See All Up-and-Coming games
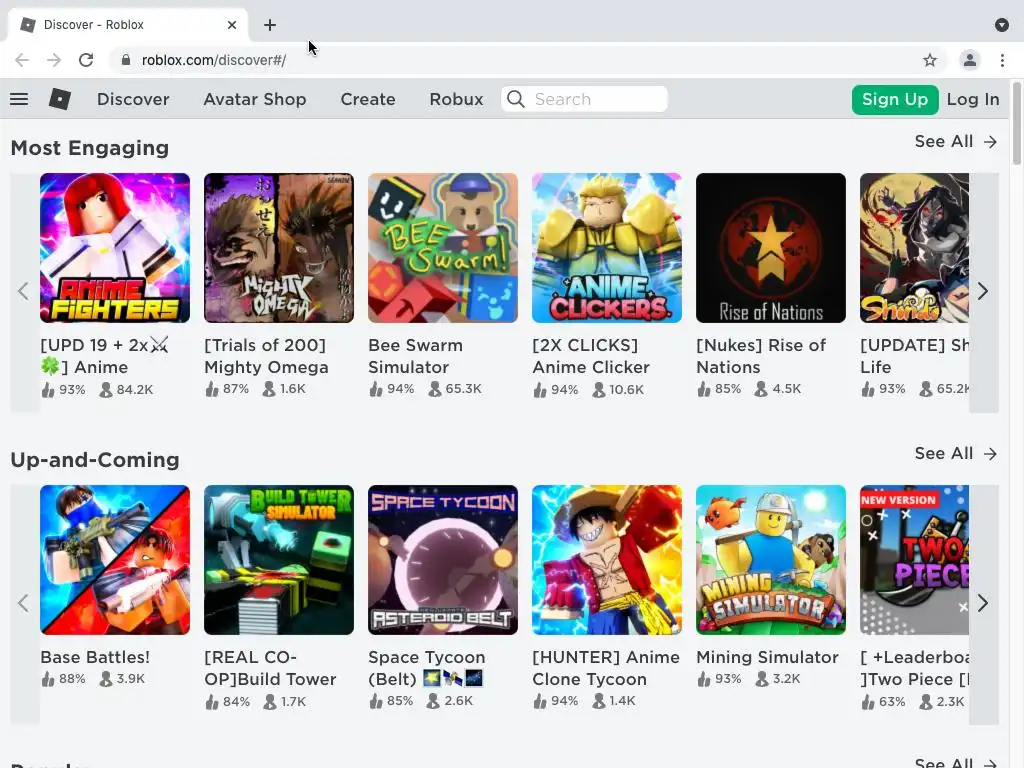 click(956, 454)
